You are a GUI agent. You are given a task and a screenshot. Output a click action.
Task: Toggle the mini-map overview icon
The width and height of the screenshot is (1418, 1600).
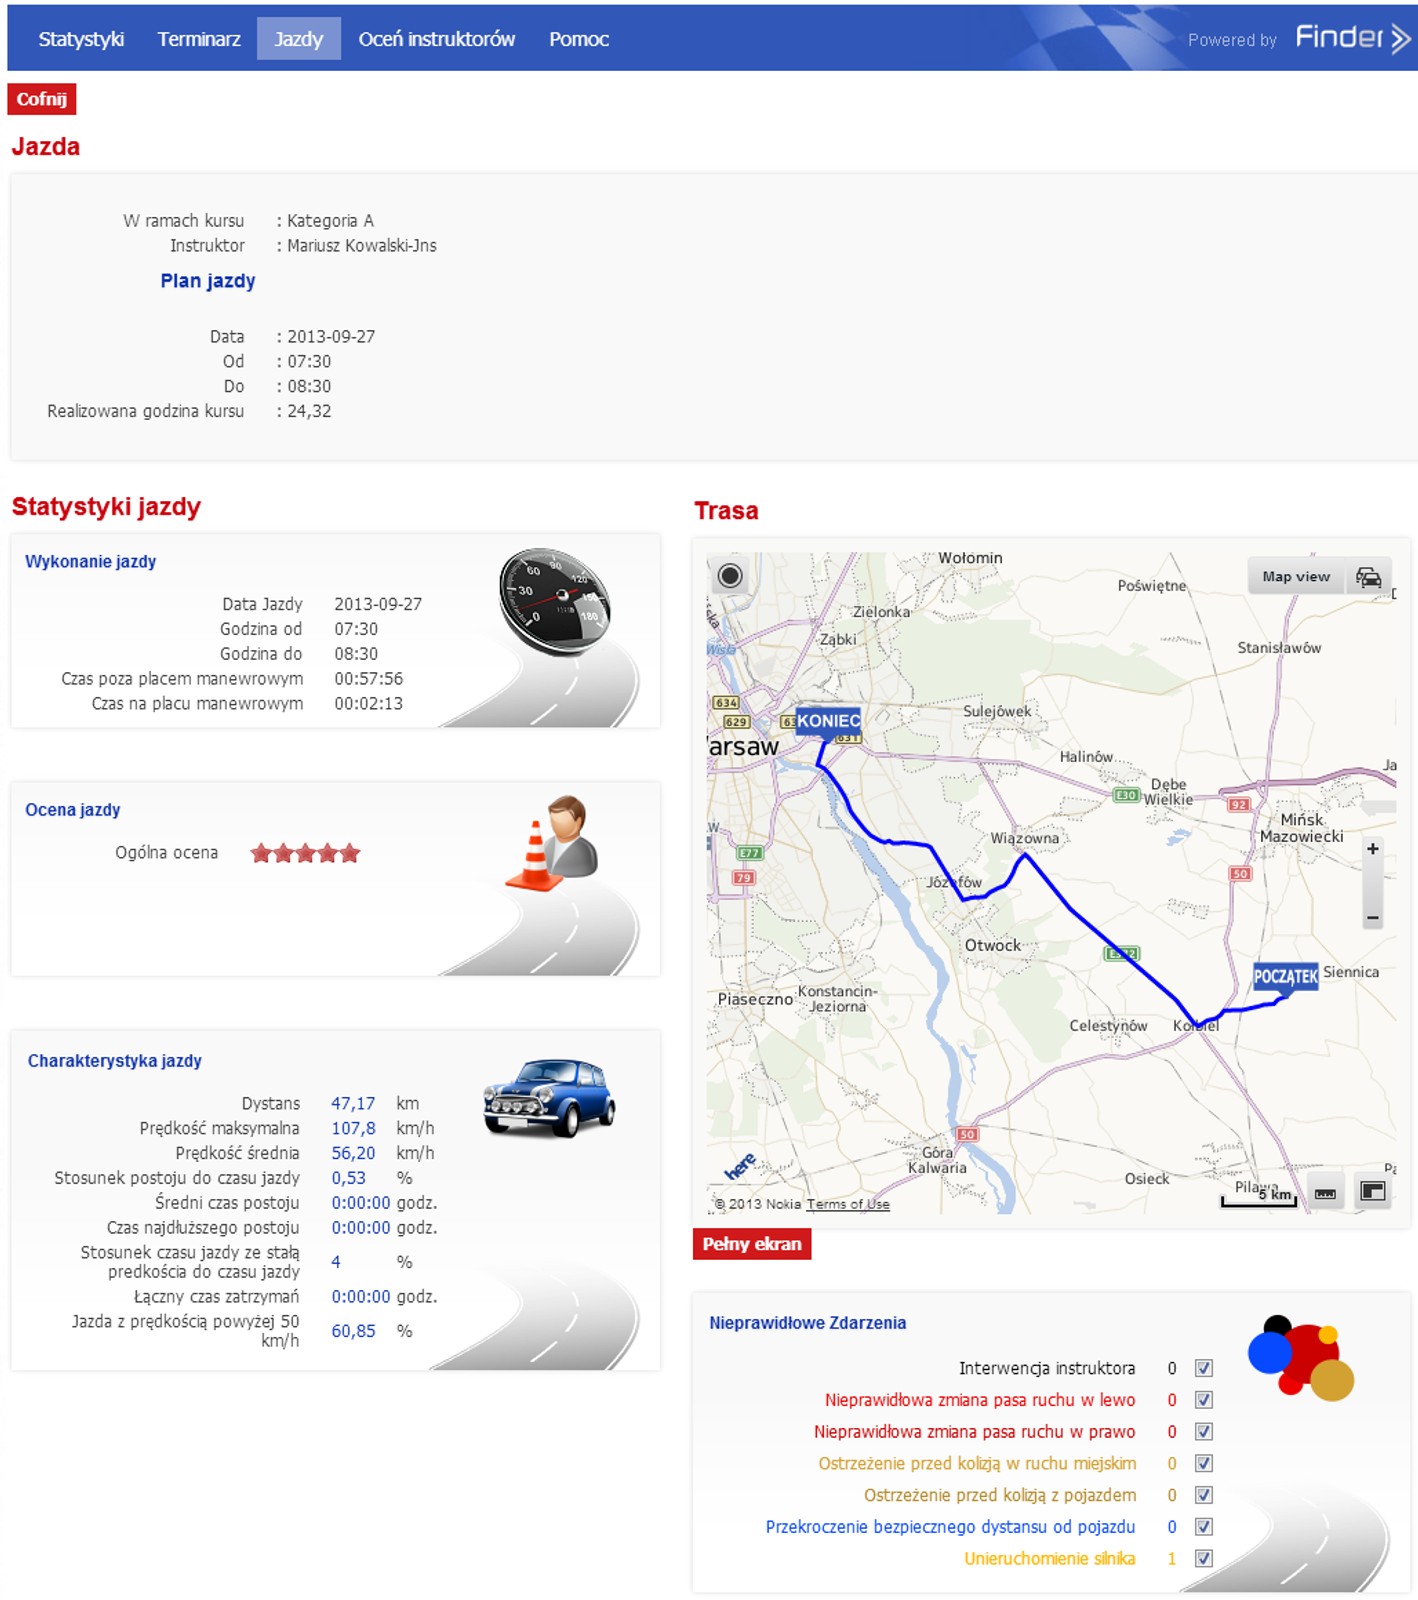point(1373,1191)
